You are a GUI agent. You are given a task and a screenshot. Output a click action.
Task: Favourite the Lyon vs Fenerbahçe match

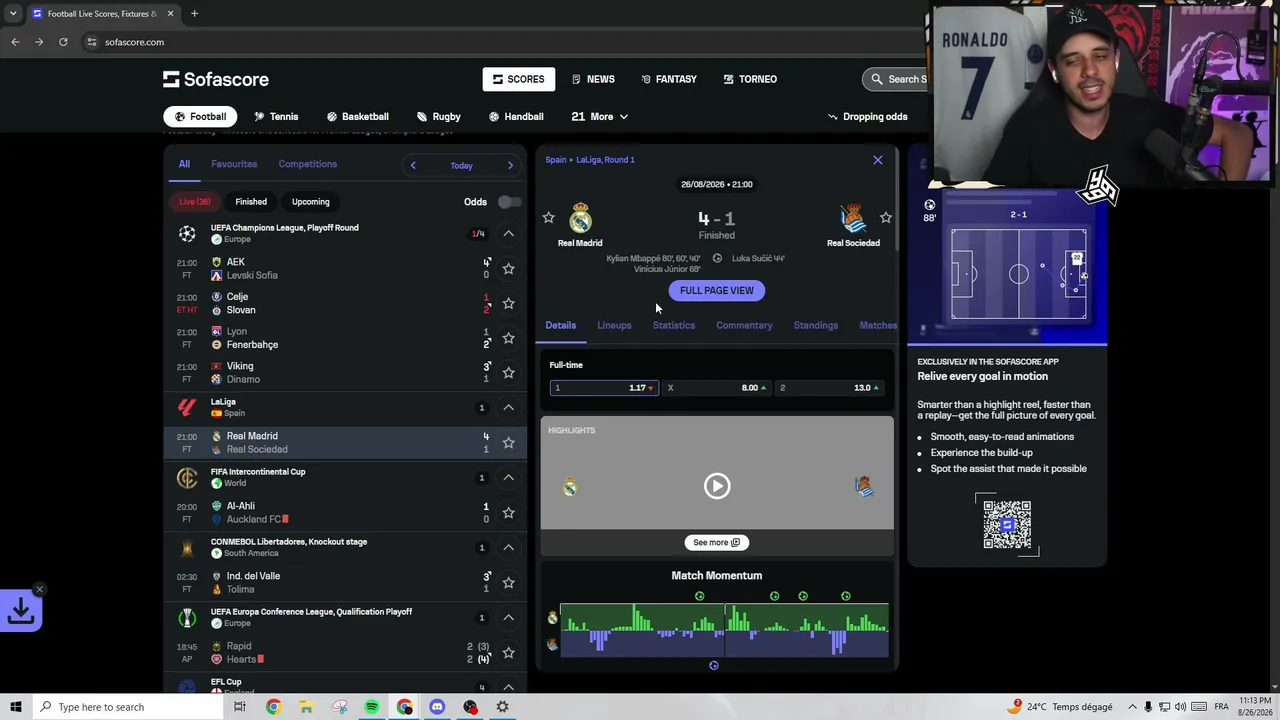coord(508,338)
